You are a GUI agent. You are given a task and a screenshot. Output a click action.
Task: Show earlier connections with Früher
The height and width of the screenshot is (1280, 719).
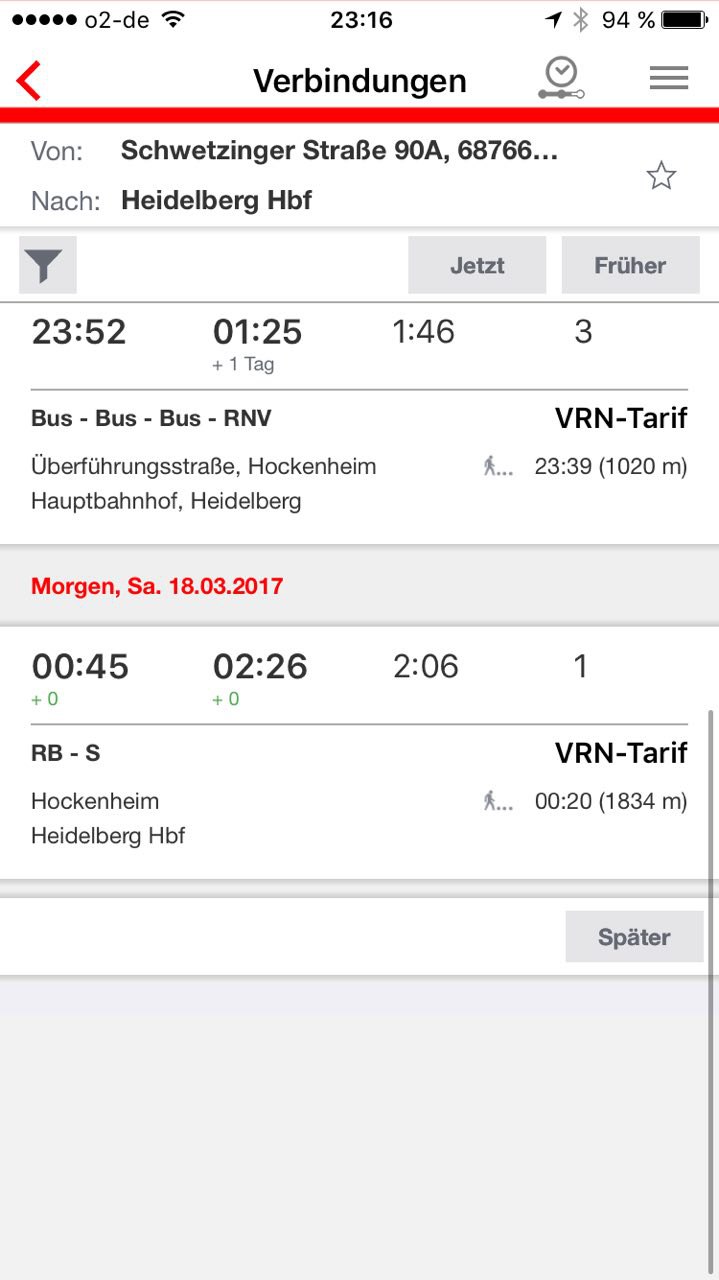click(x=630, y=265)
